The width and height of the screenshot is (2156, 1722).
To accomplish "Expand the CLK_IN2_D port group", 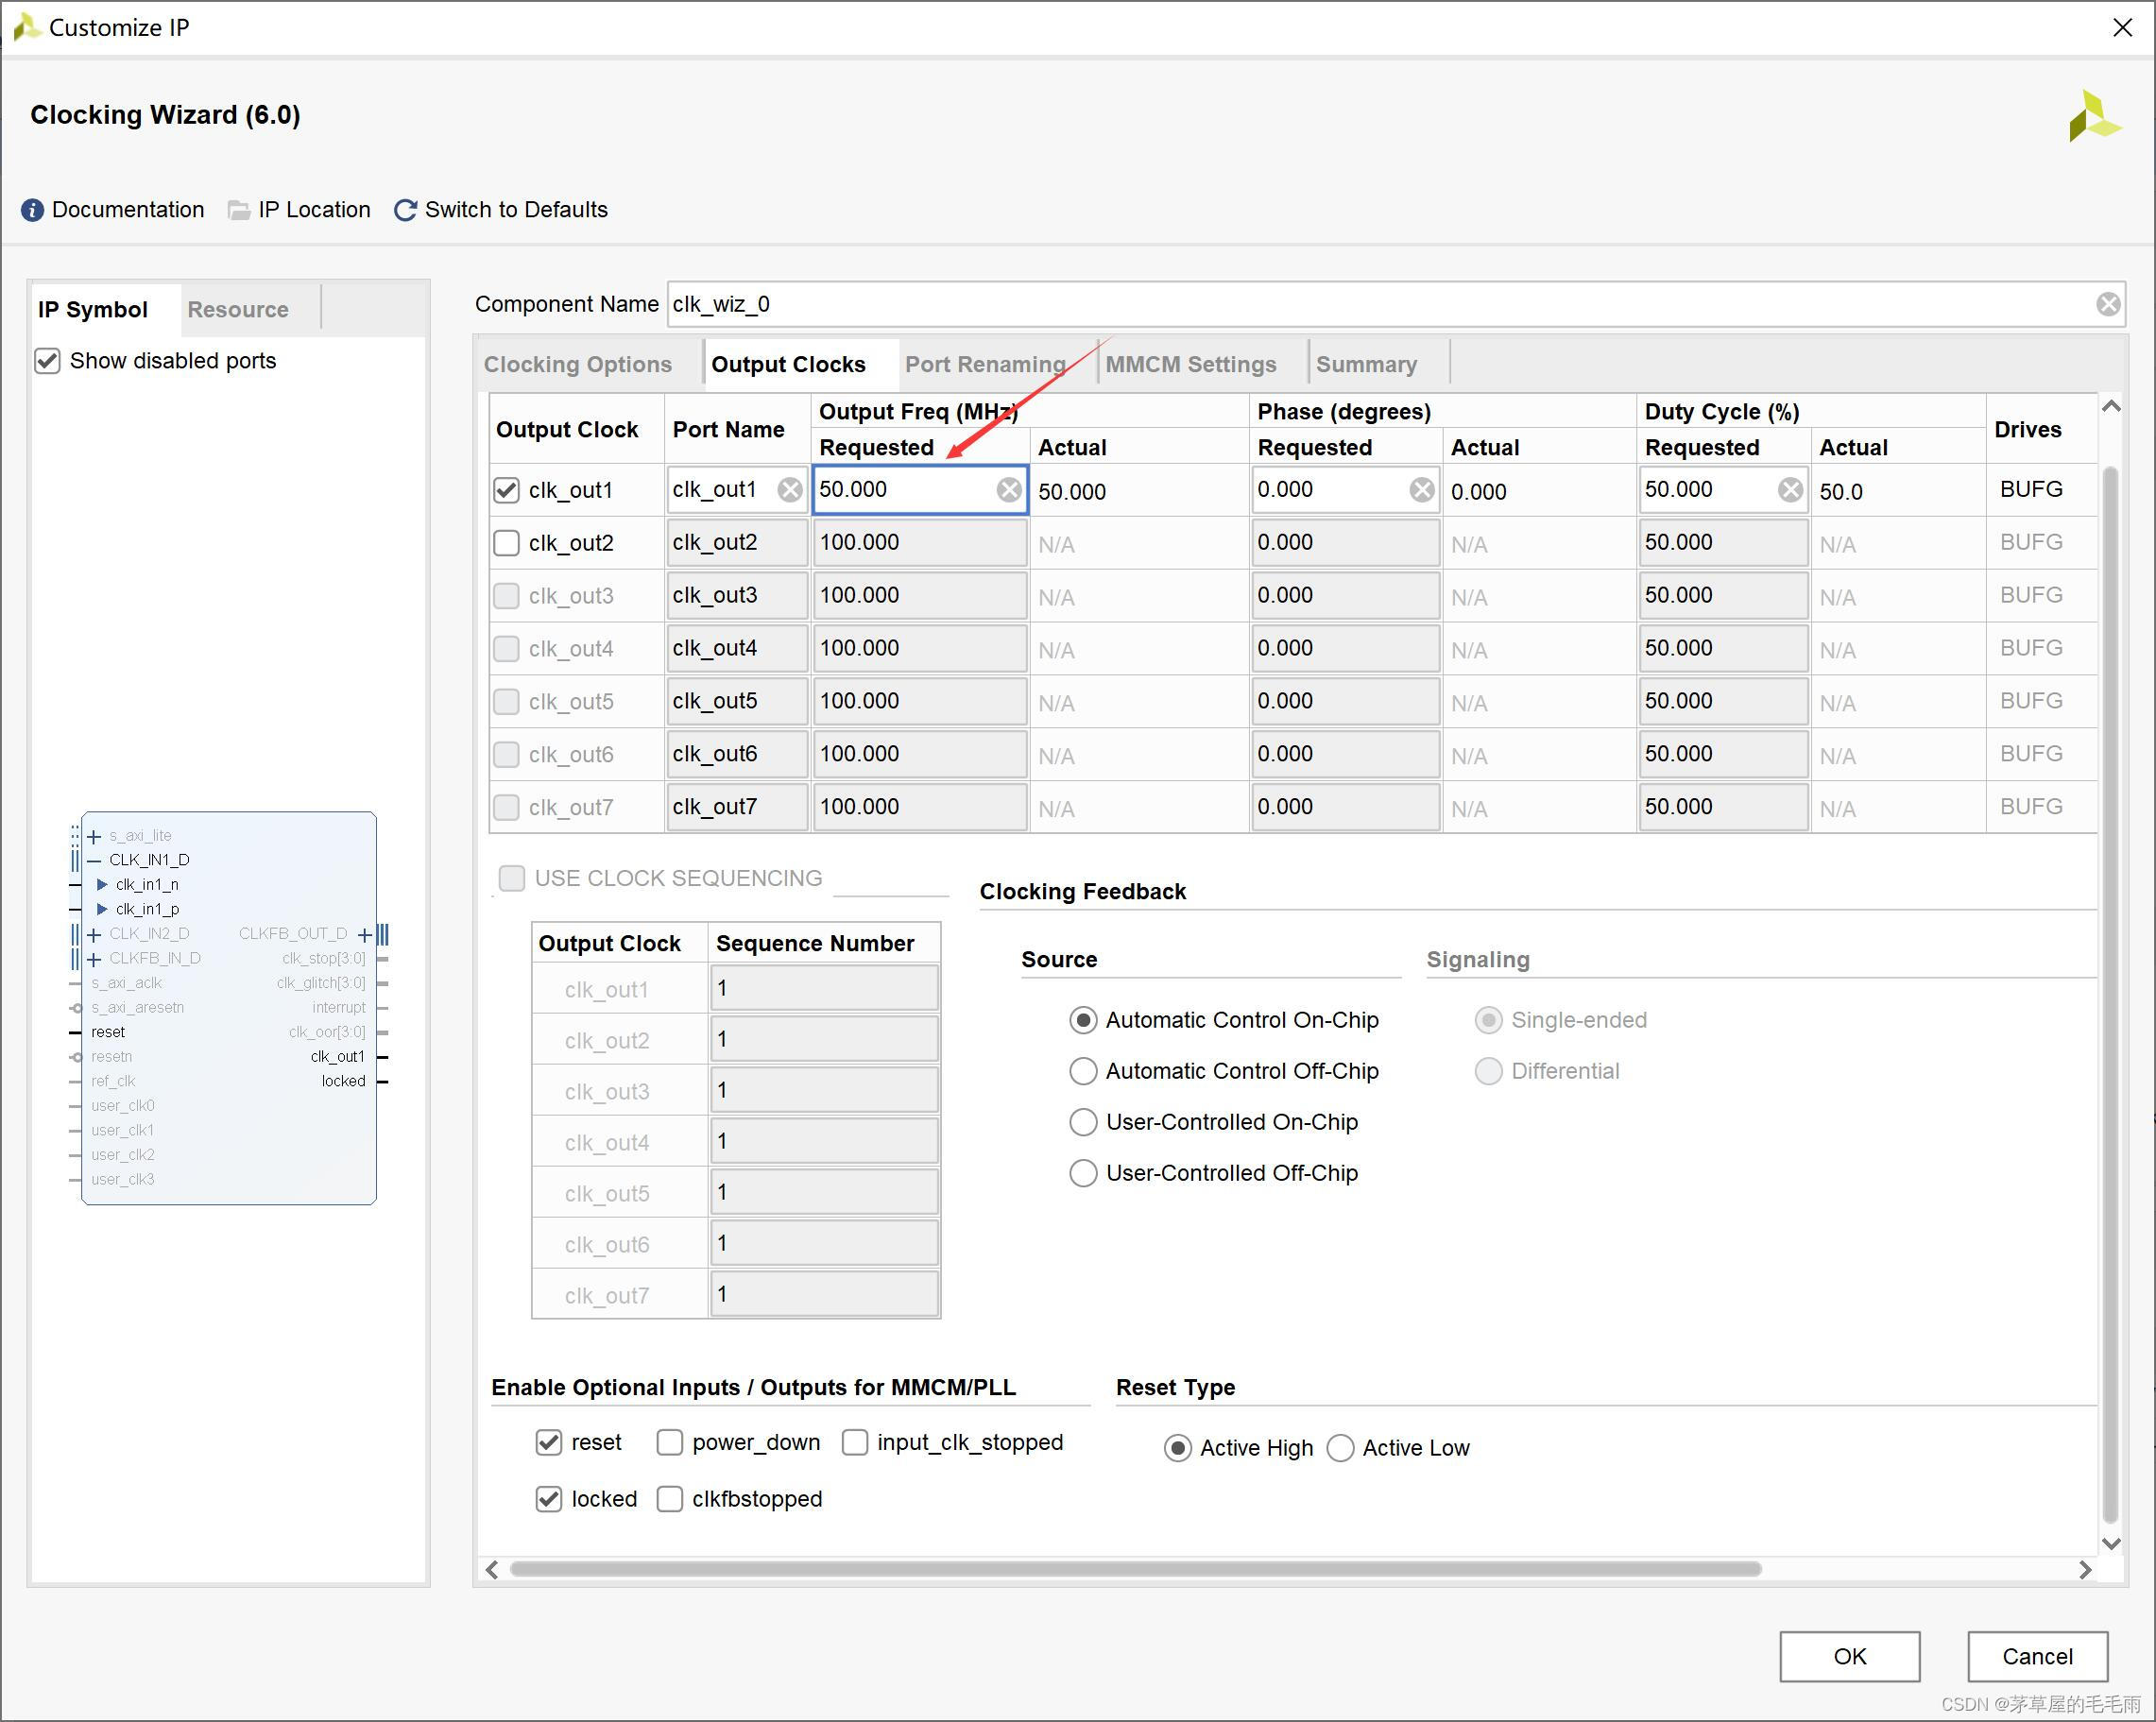I will tap(94, 934).
